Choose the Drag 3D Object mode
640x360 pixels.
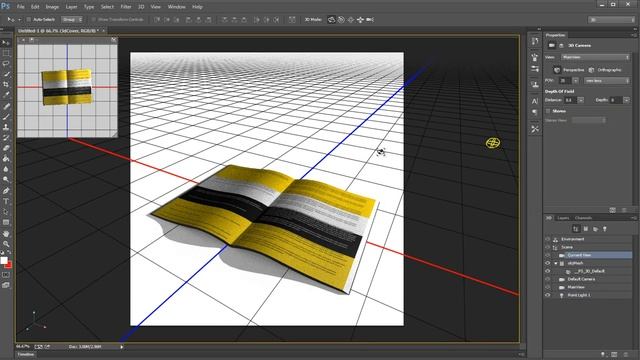(x=351, y=20)
